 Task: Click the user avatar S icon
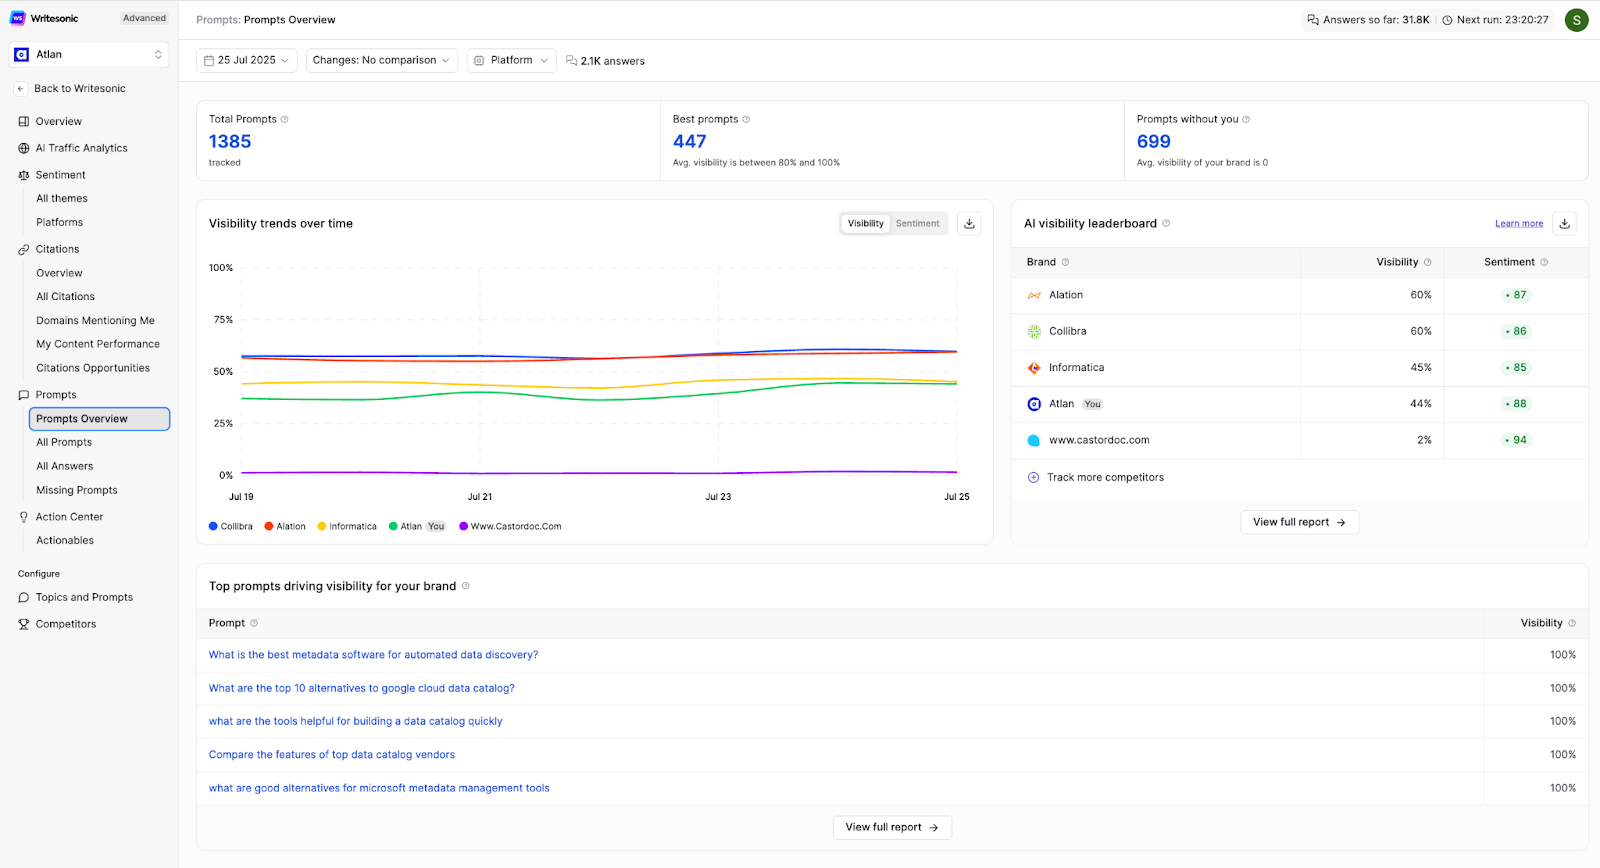tap(1577, 20)
